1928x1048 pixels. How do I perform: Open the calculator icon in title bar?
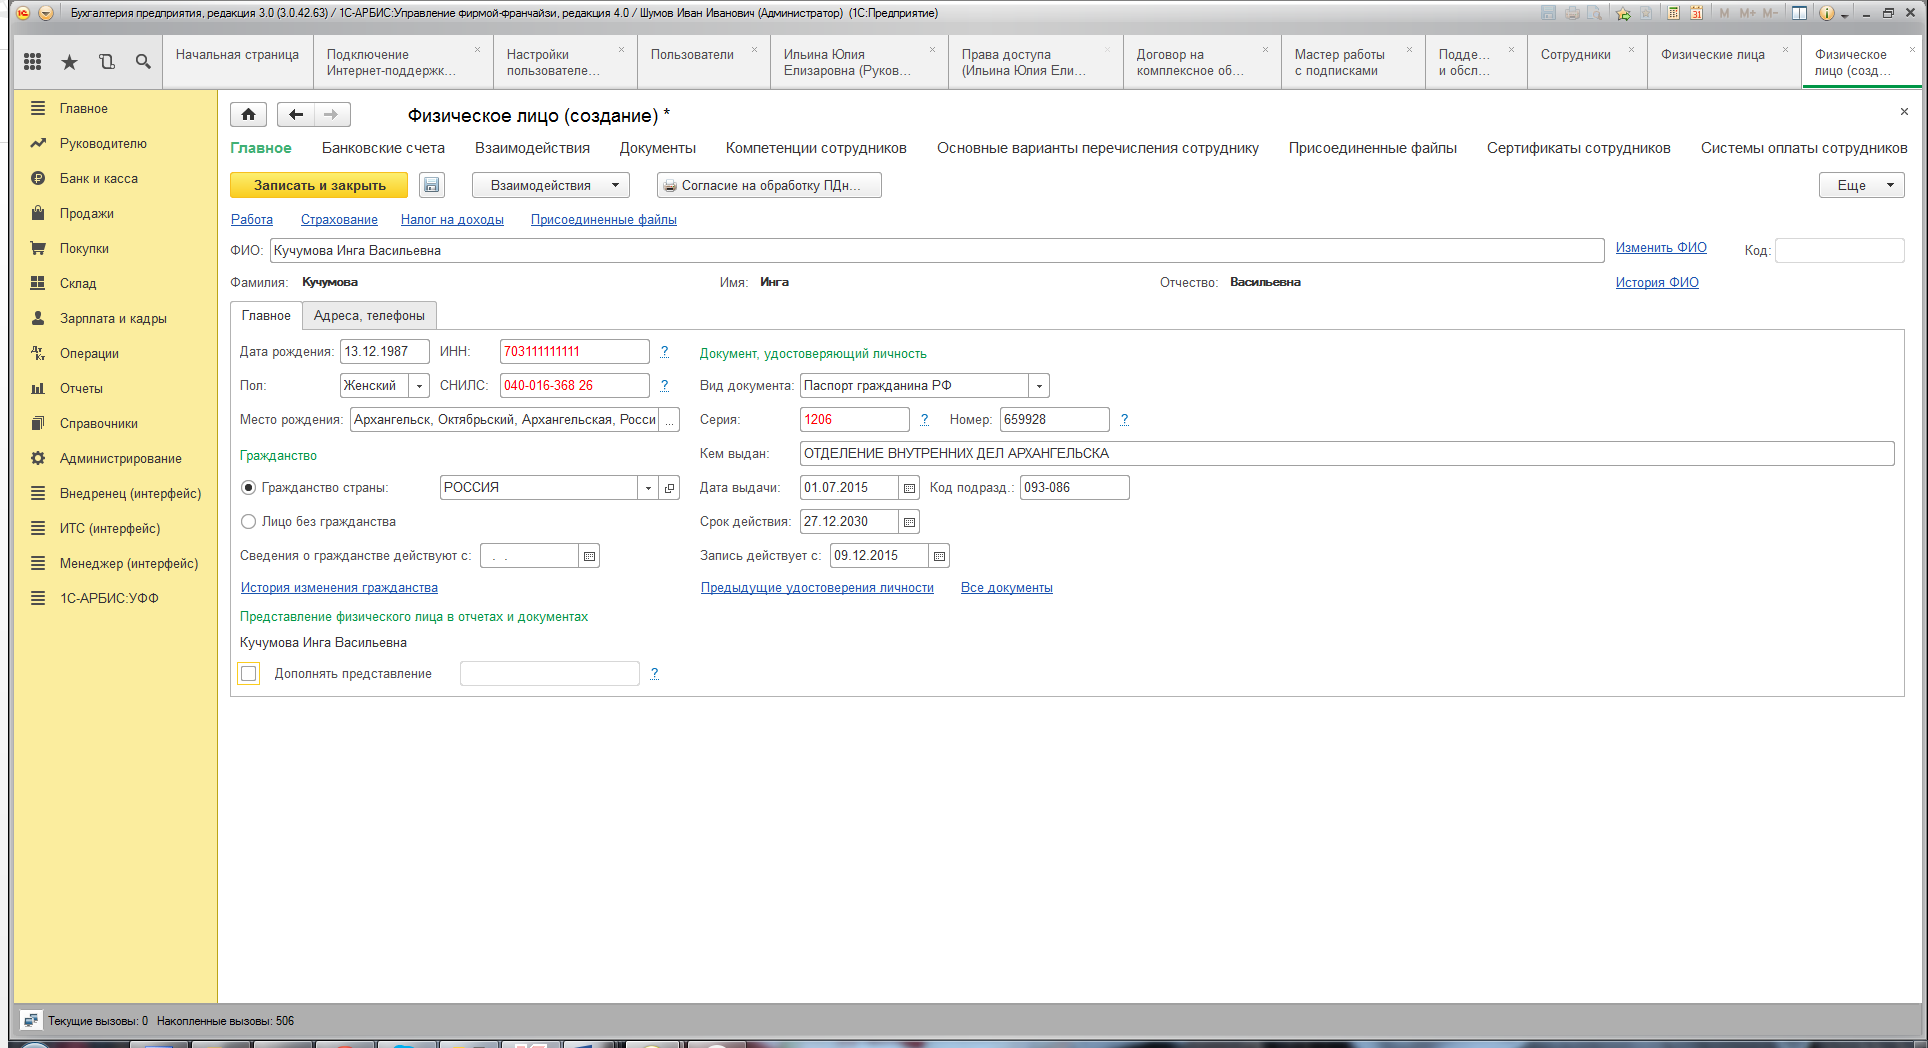[1673, 13]
